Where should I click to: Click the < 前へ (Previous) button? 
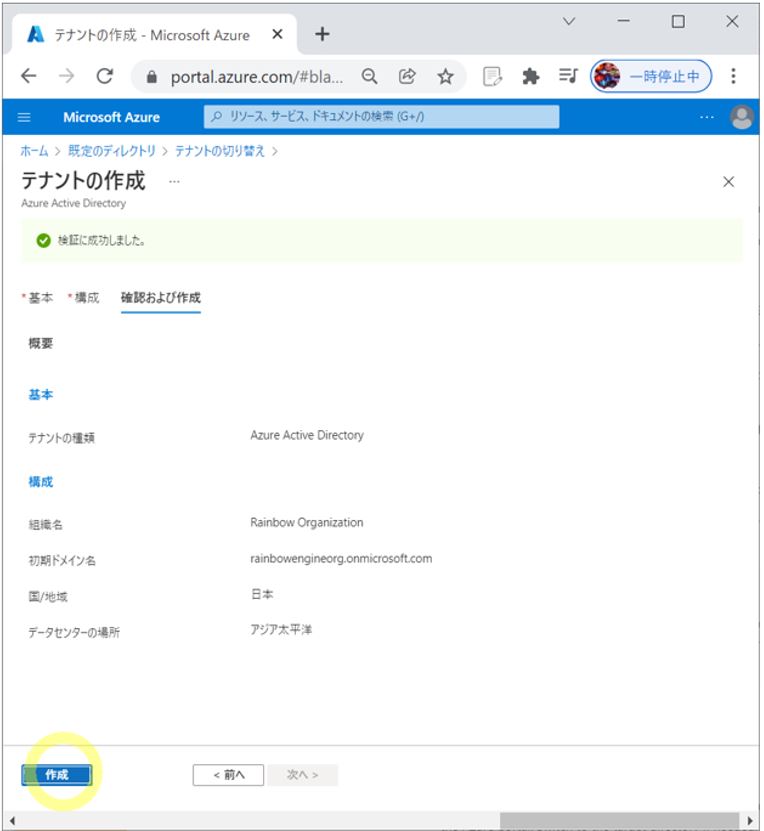(228, 775)
